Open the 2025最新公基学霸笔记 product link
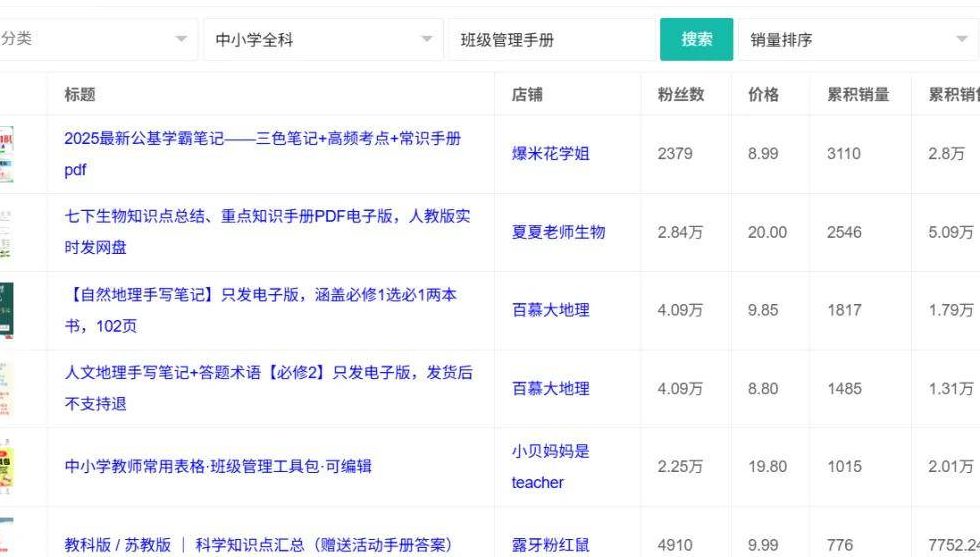 (262, 139)
